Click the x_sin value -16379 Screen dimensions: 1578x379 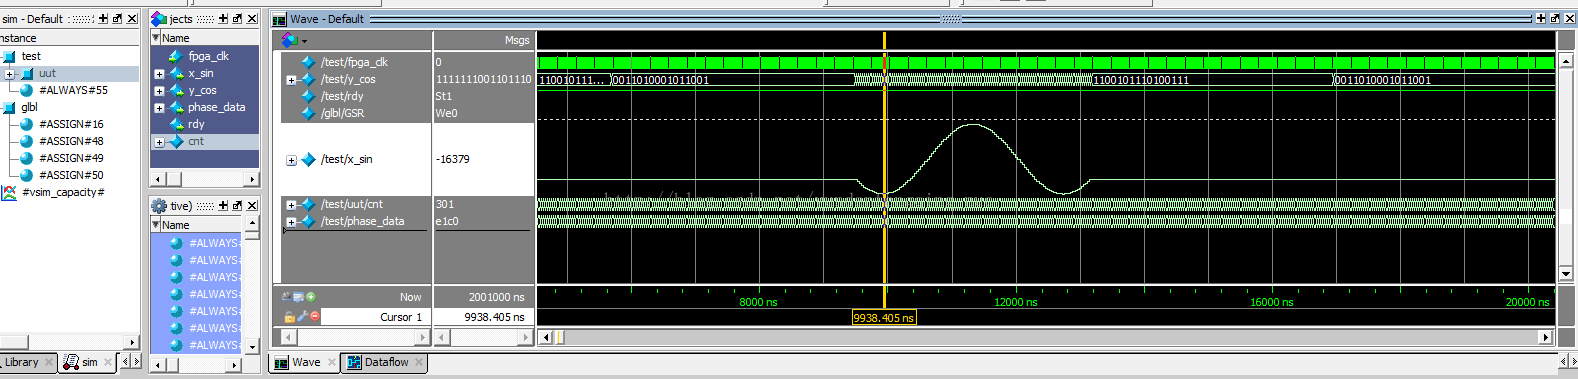click(x=453, y=160)
